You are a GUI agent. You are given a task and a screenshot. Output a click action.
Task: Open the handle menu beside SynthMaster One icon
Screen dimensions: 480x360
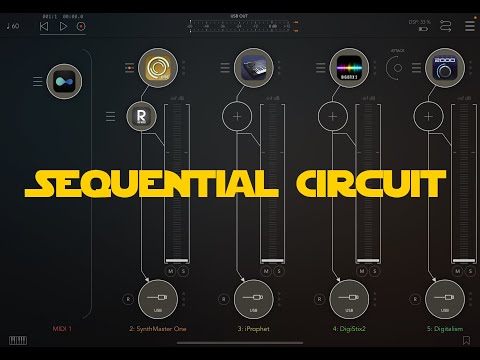pyautogui.click(x=129, y=68)
